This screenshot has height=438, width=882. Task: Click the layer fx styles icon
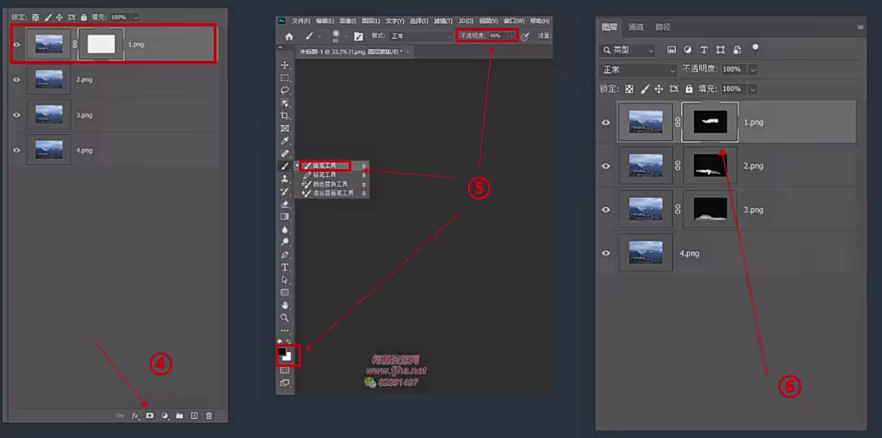tap(135, 415)
